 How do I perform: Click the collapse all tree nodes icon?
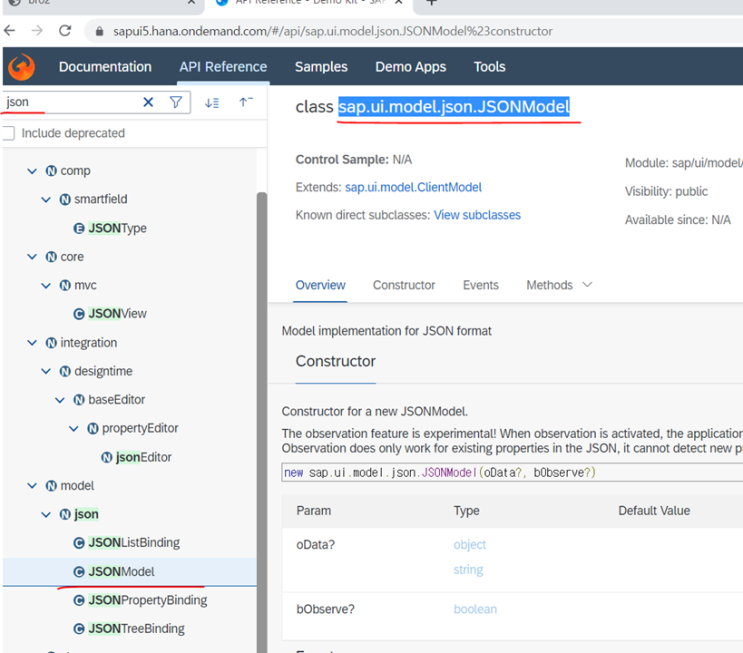(x=246, y=102)
